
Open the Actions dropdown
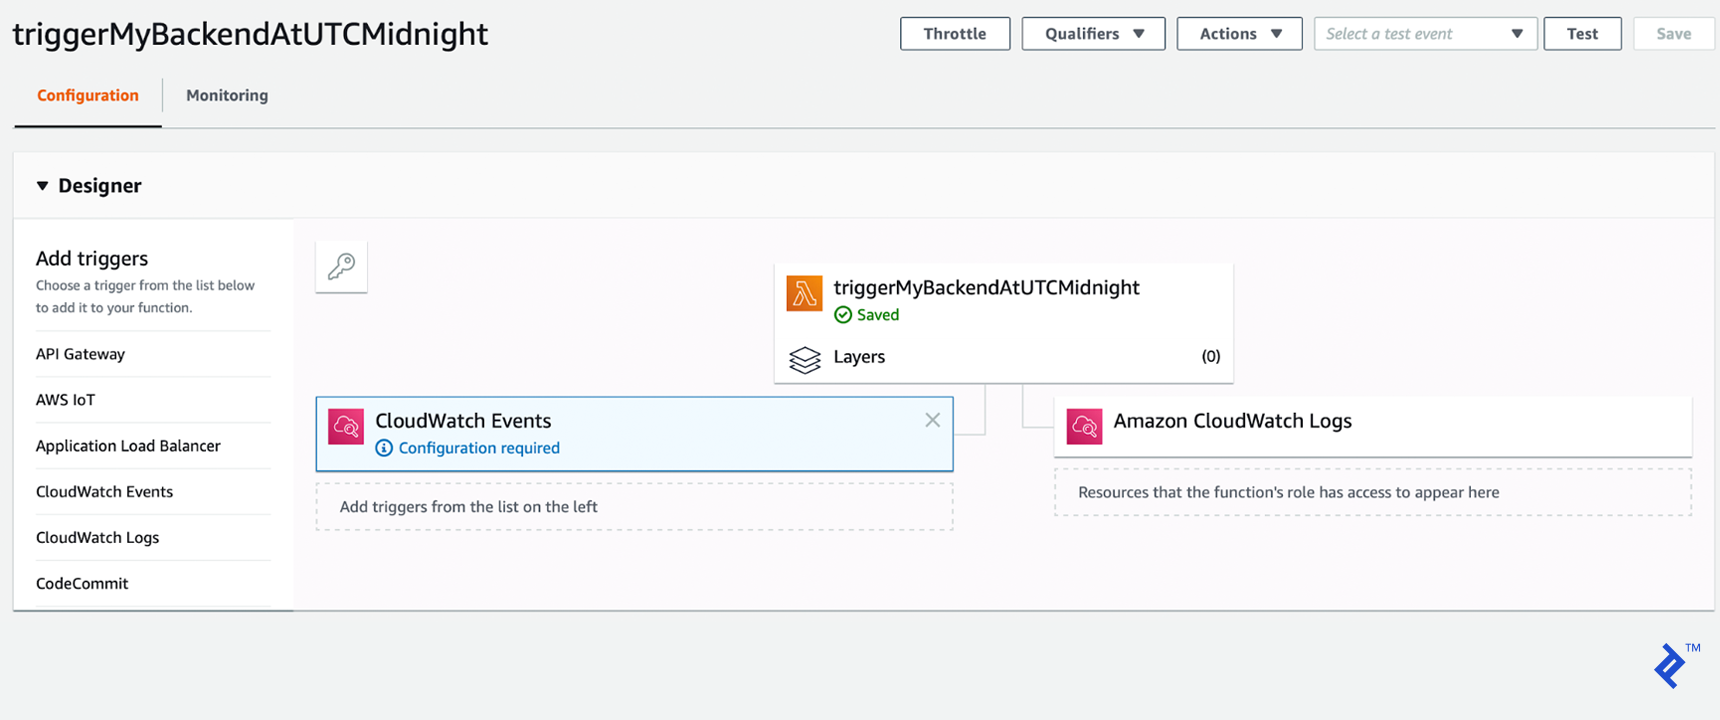coord(1239,34)
